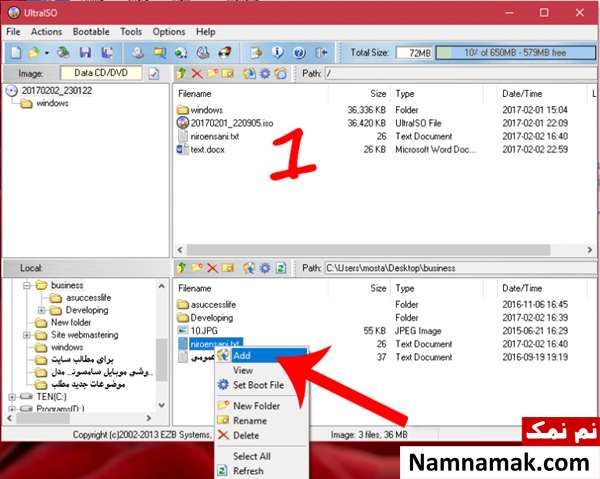Viewport: 600px width, 479px height.
Task: Click the gear icon in Image toolbar
Action: (265, 73)
